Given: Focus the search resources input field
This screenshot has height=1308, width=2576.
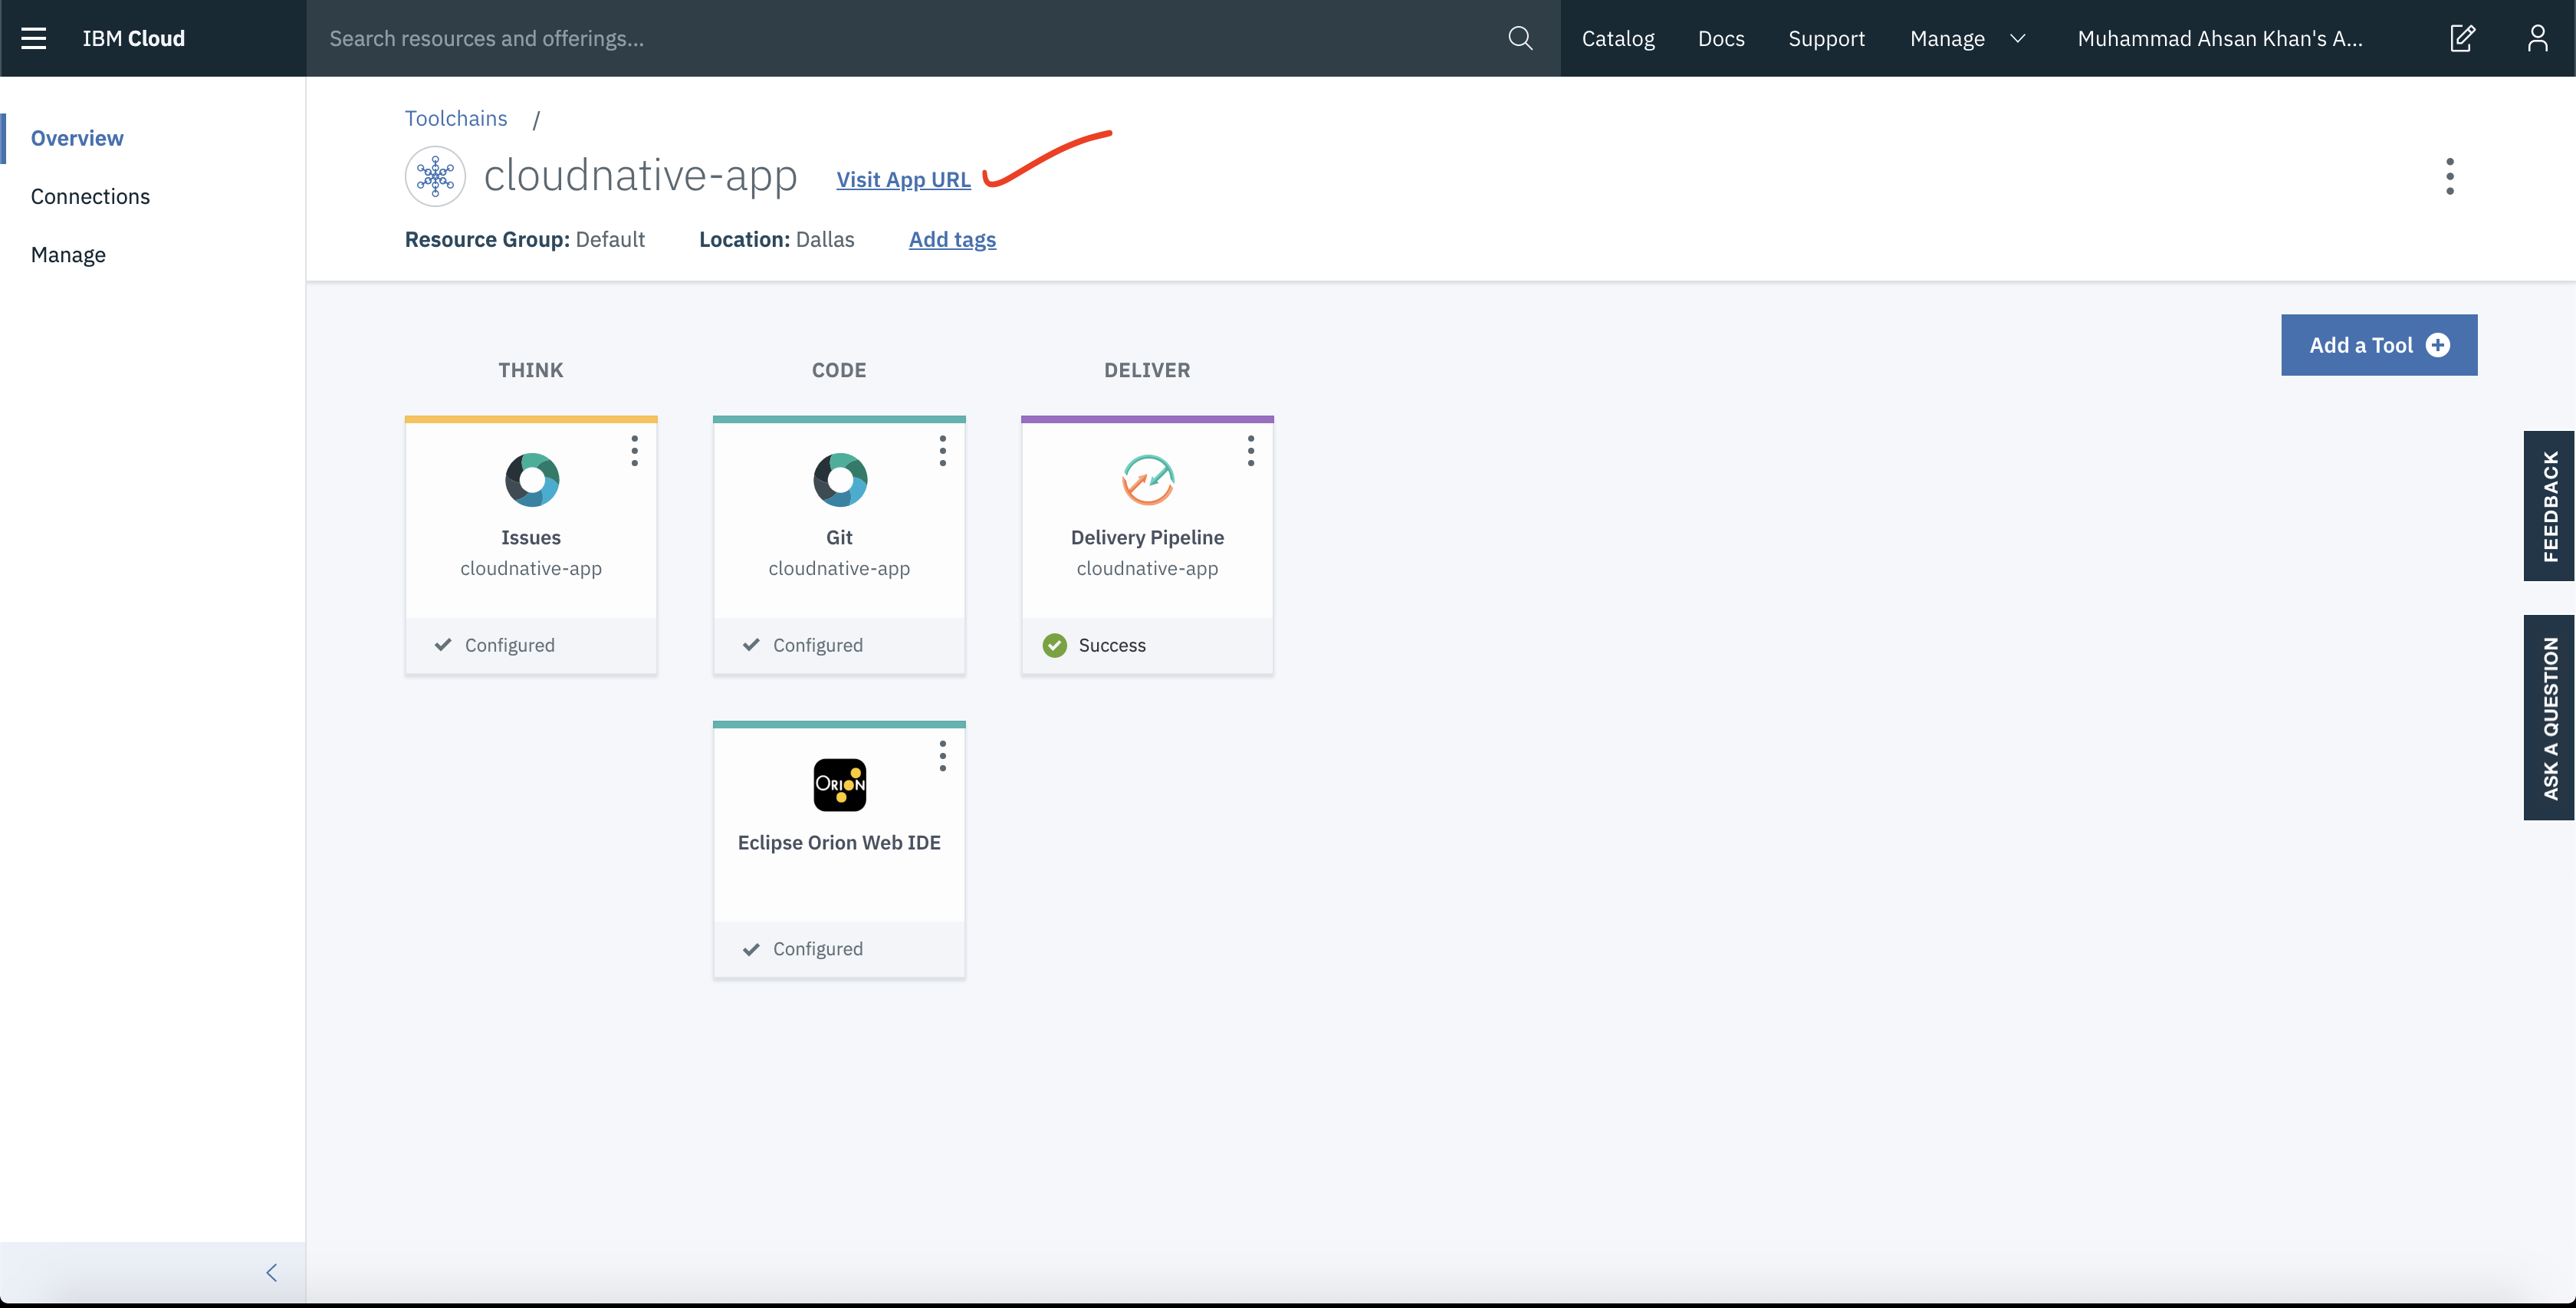Looking at the screenshot, I should click(x=900, y=38).
